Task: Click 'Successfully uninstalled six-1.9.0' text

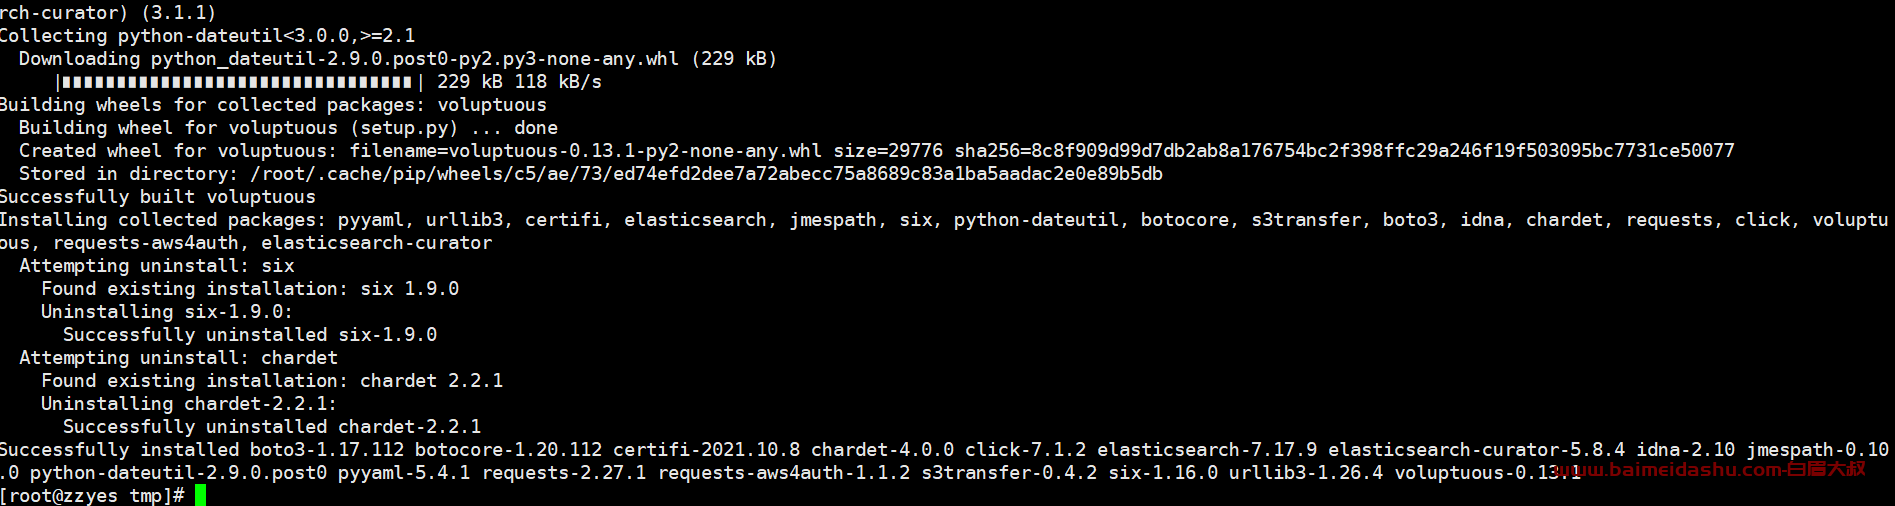Action: pyautogui.click(x=250, y=335)
